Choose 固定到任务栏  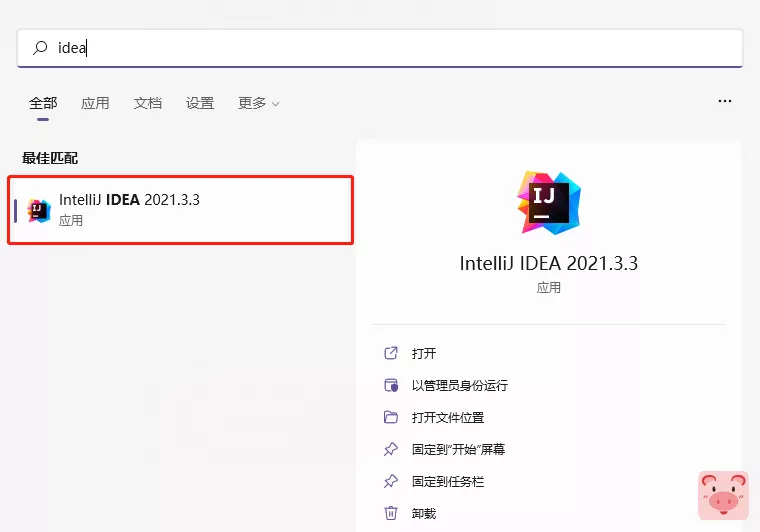(x=448, y=481)
